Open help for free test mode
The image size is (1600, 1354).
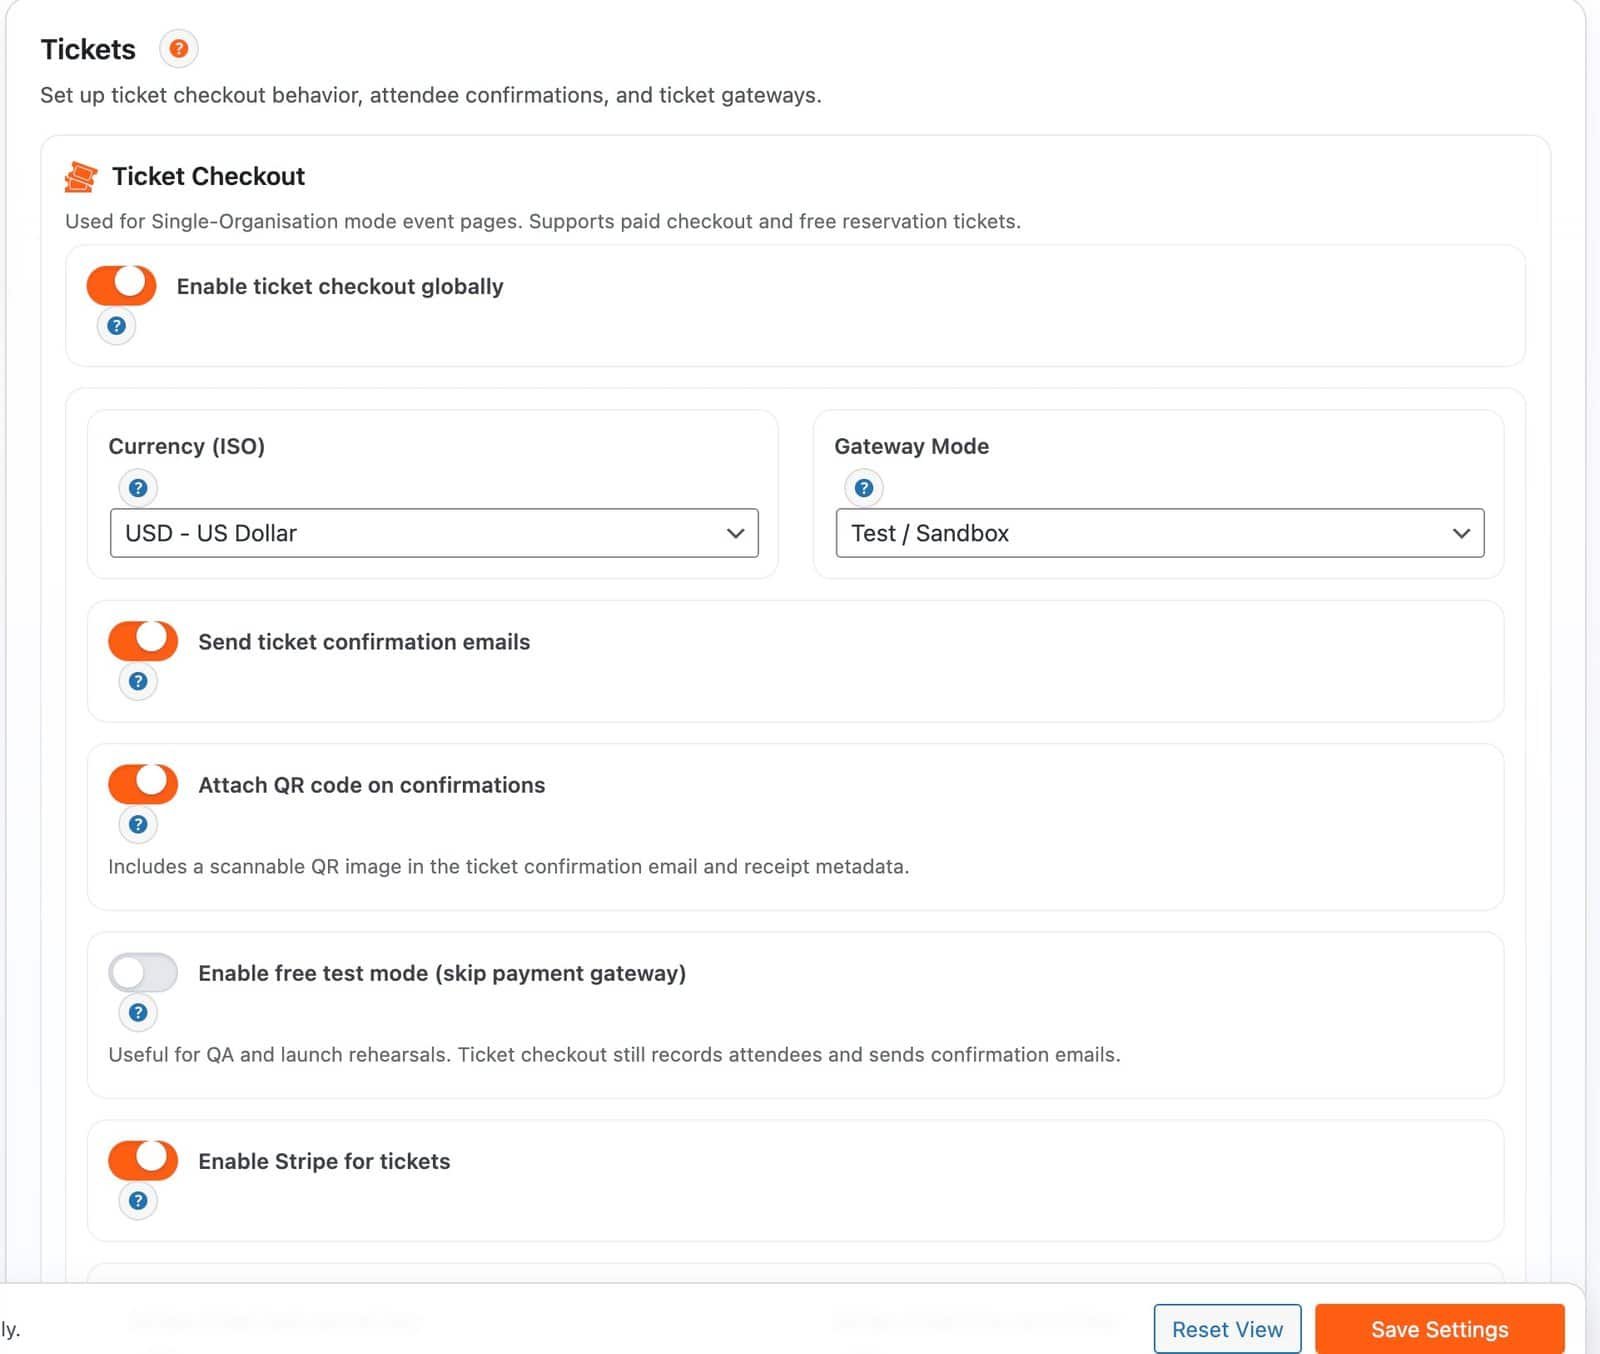coord(138,1012)
